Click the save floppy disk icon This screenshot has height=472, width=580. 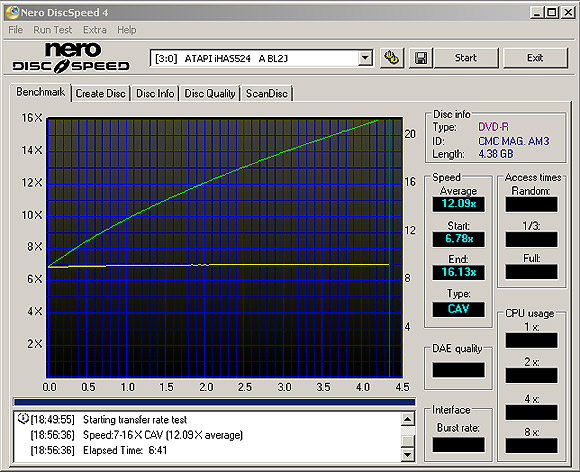pyautogui.click(x=421, y=58)
